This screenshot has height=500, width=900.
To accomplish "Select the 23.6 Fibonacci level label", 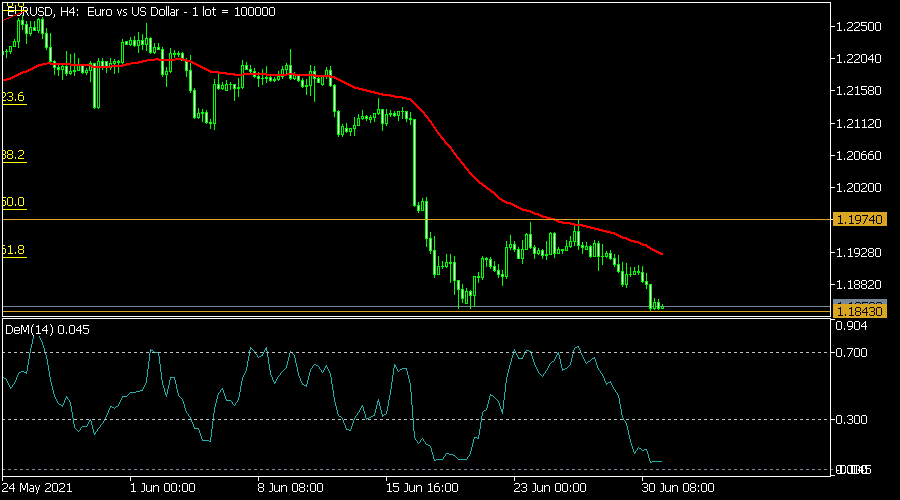I will [13, 96].
